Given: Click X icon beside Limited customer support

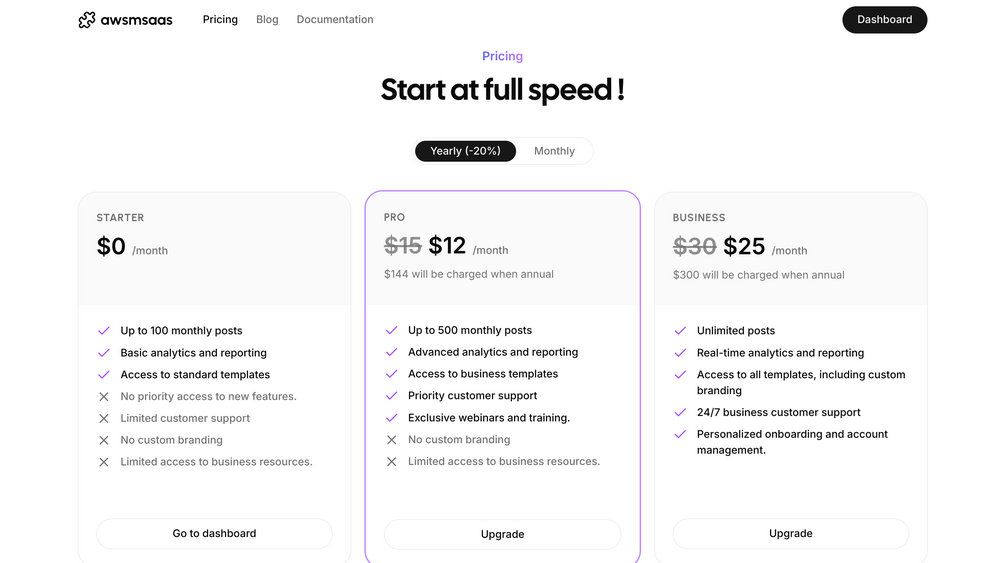Looking at the screenshot, I should pyautogui.click(x=104, y=419).
